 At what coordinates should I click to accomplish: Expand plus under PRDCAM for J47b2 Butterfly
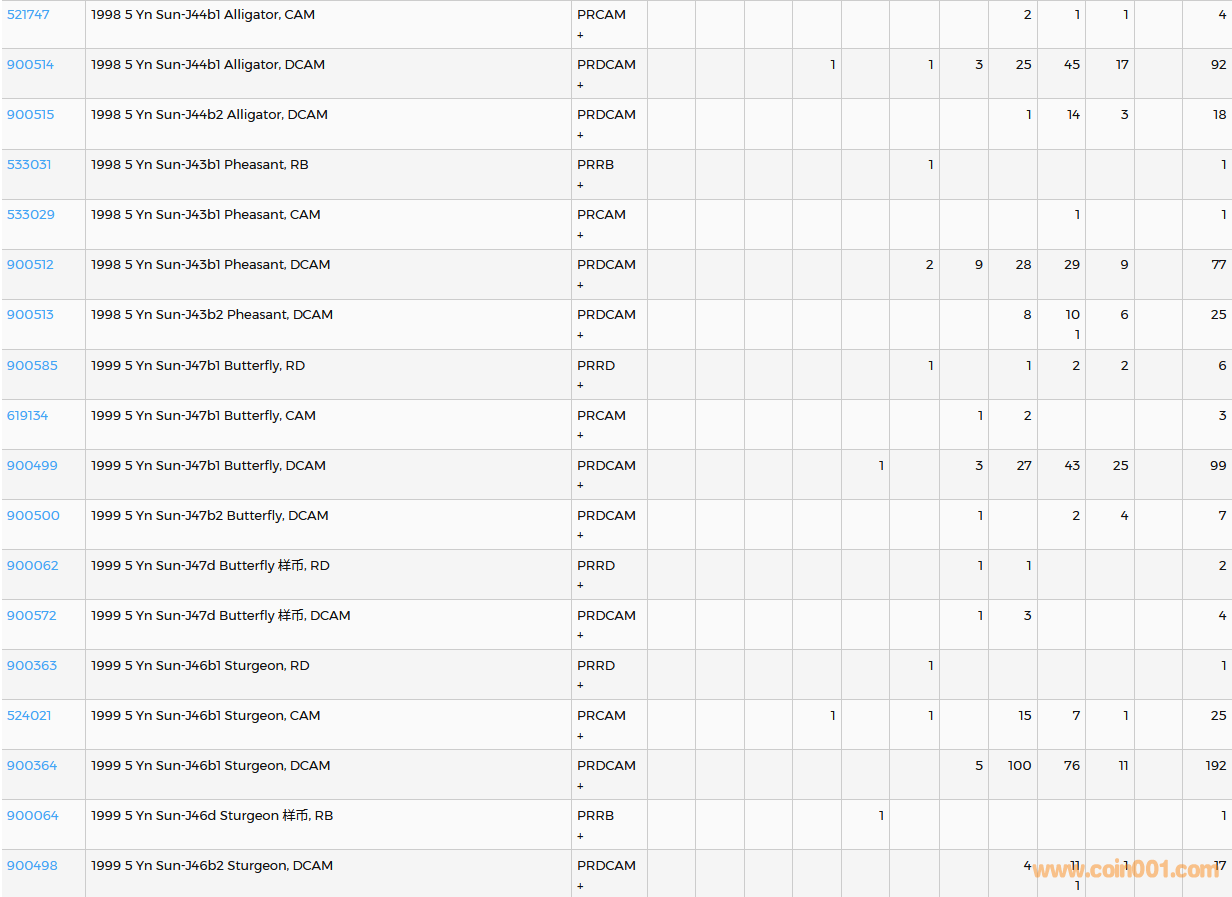pos(580,536)
